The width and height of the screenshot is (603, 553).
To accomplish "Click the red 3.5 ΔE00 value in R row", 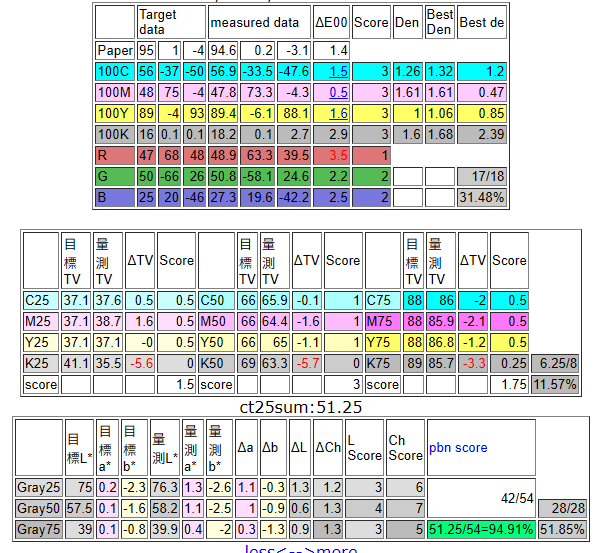I will click(x=338, y=156).
